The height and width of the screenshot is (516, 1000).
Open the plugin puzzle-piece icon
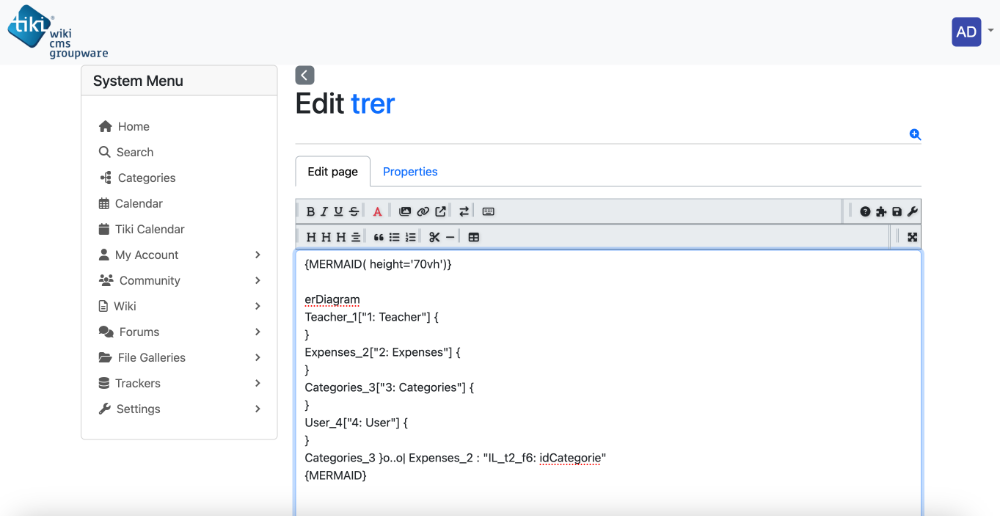(881, 212)
